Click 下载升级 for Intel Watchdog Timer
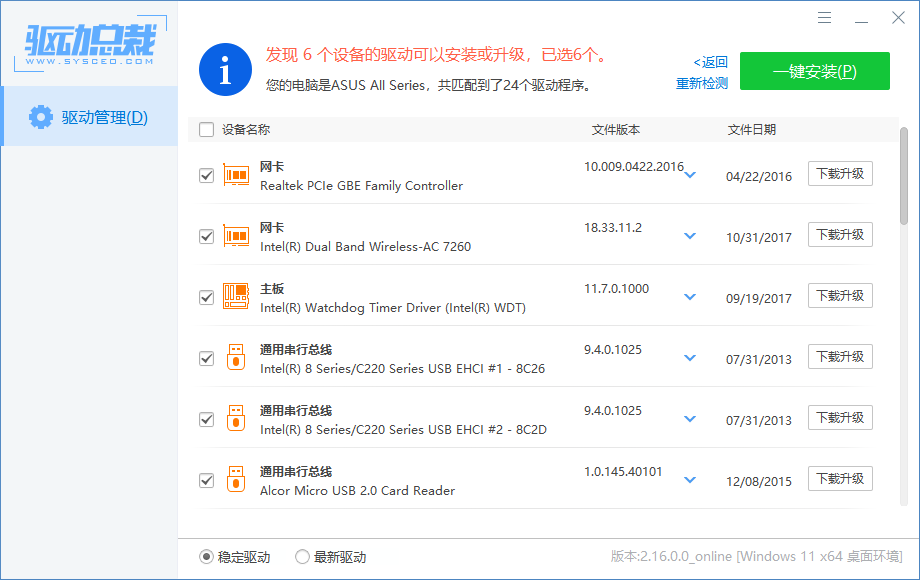920x580 pixels. pyautogui.click(x=840, y=296)
